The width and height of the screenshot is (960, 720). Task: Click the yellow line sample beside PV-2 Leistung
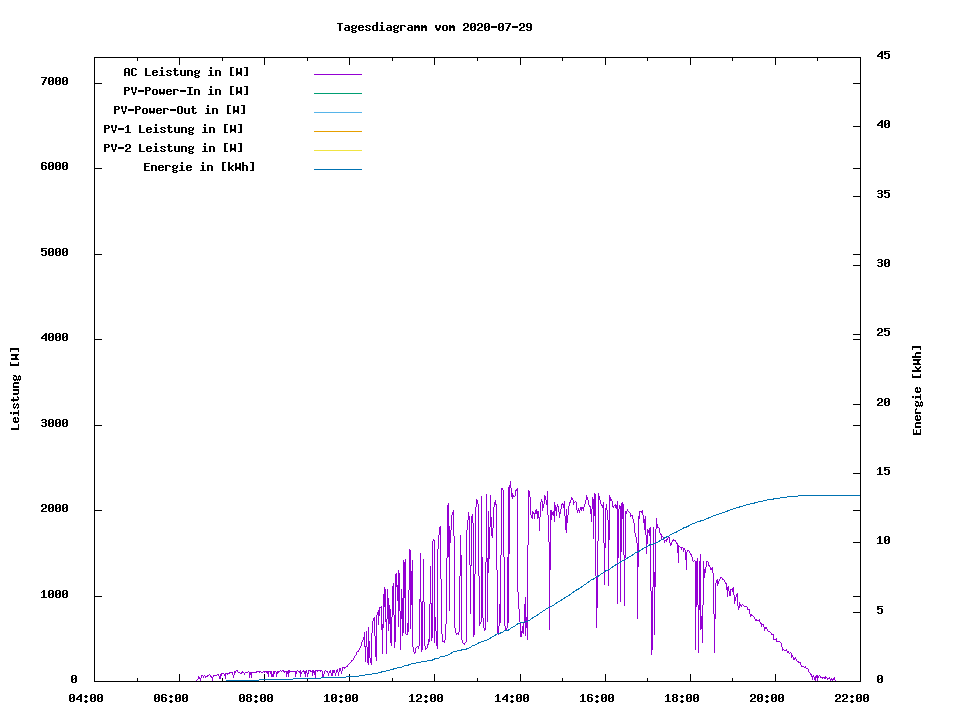337,150
